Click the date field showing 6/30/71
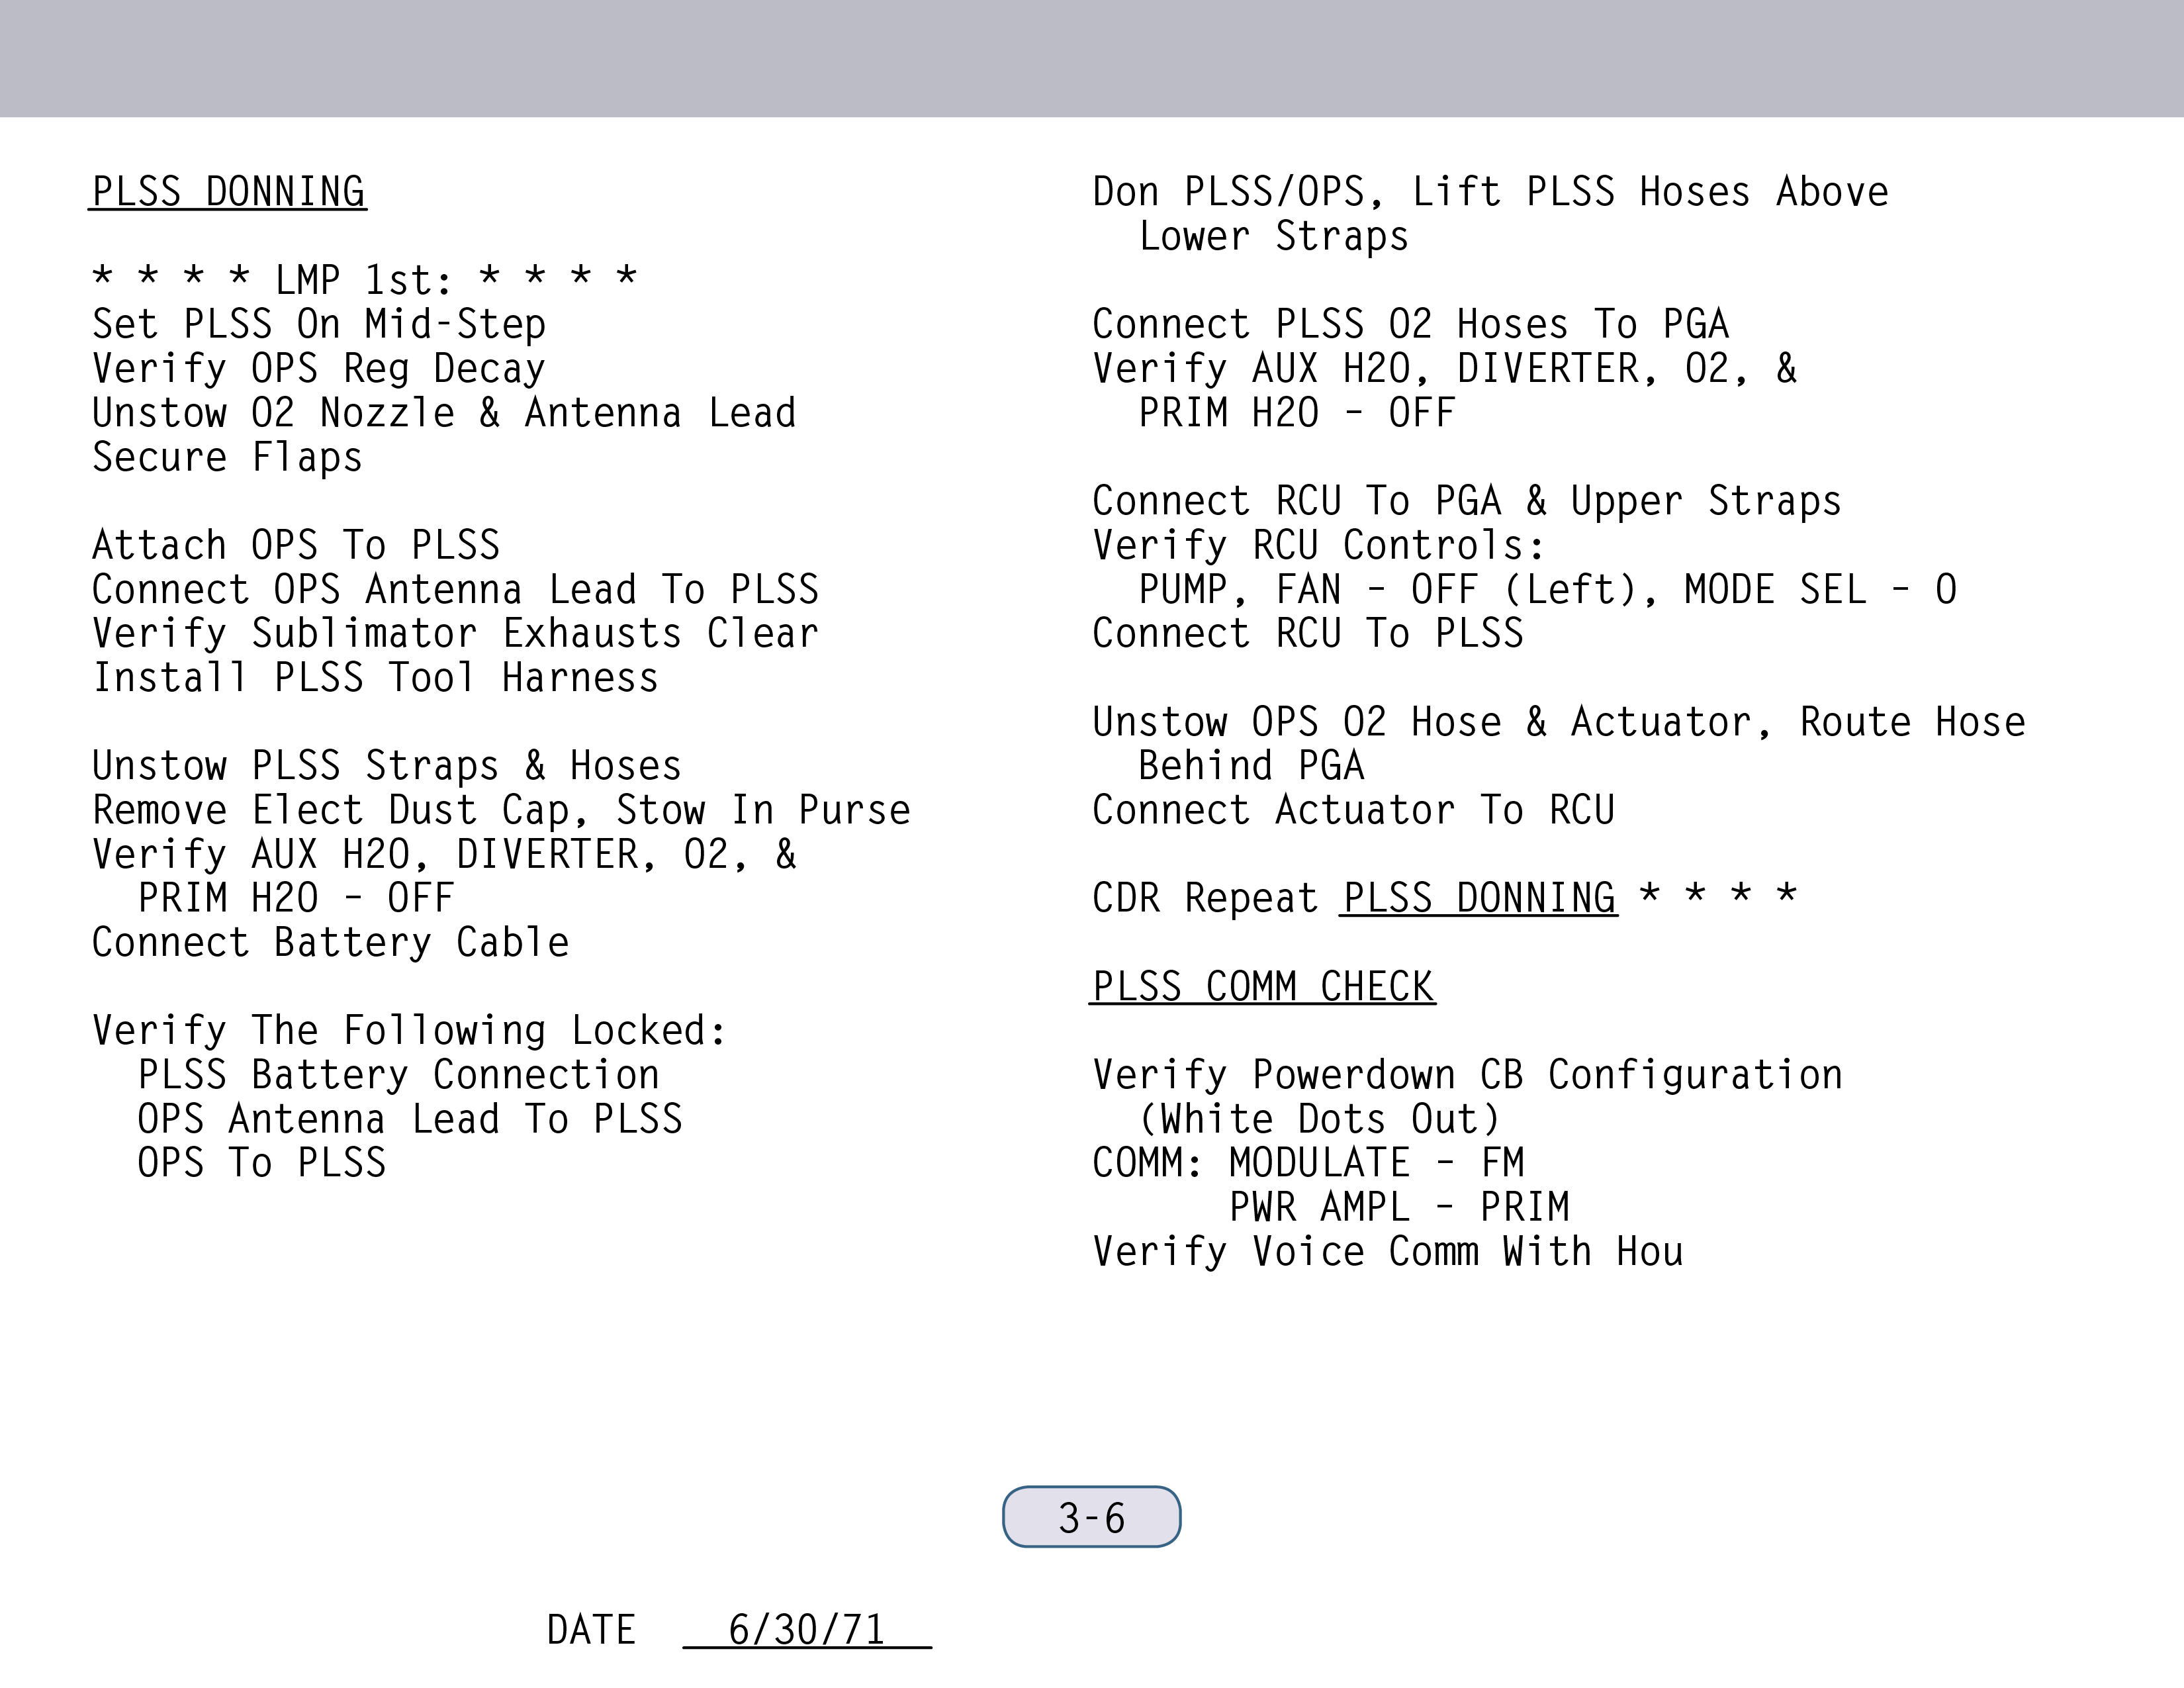 [x=806, y=1630]
